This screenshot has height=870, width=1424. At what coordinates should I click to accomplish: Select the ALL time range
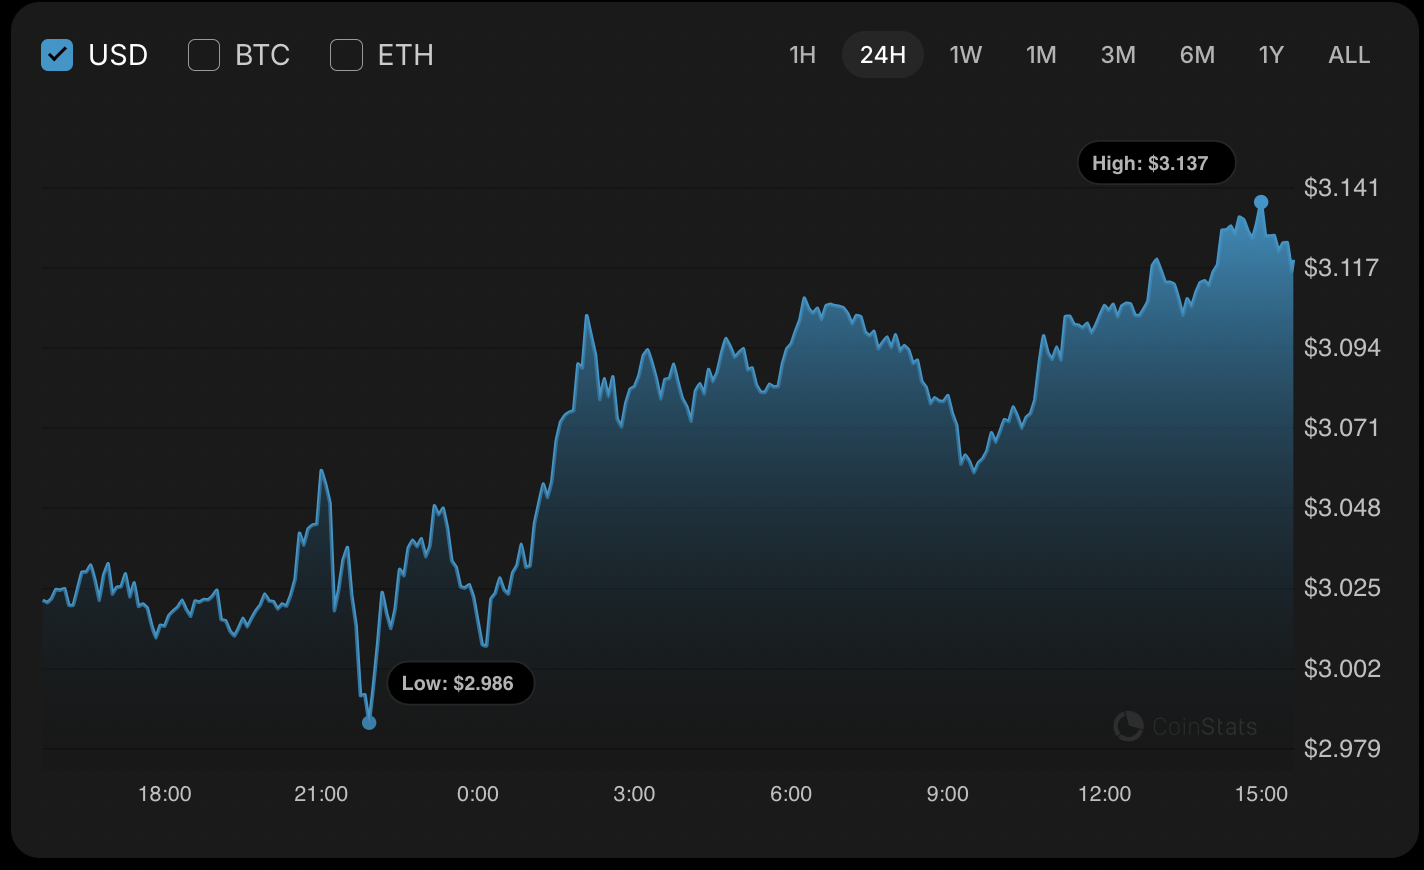[x=1349, y=55]
